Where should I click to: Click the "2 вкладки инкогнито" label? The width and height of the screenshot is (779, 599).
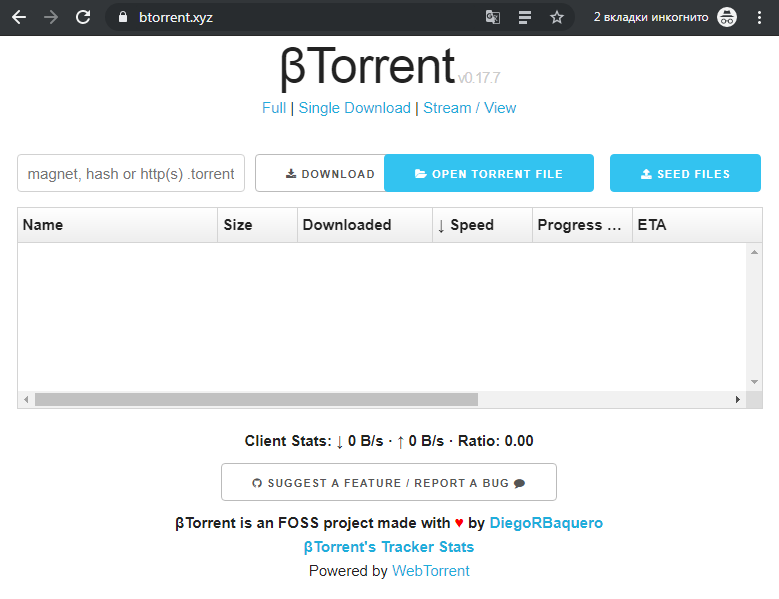click(x=651, y=17)
